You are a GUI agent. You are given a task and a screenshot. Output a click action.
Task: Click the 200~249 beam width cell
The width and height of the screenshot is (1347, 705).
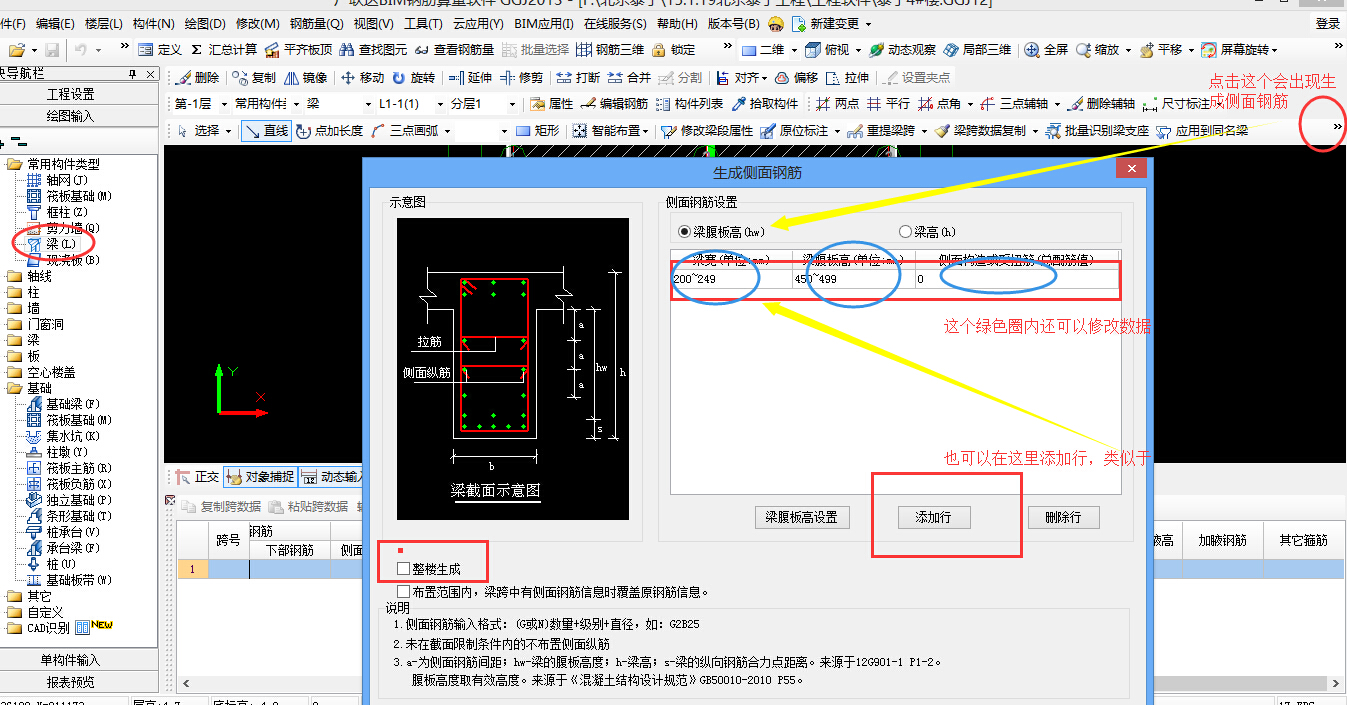click(x=731, y=279)
